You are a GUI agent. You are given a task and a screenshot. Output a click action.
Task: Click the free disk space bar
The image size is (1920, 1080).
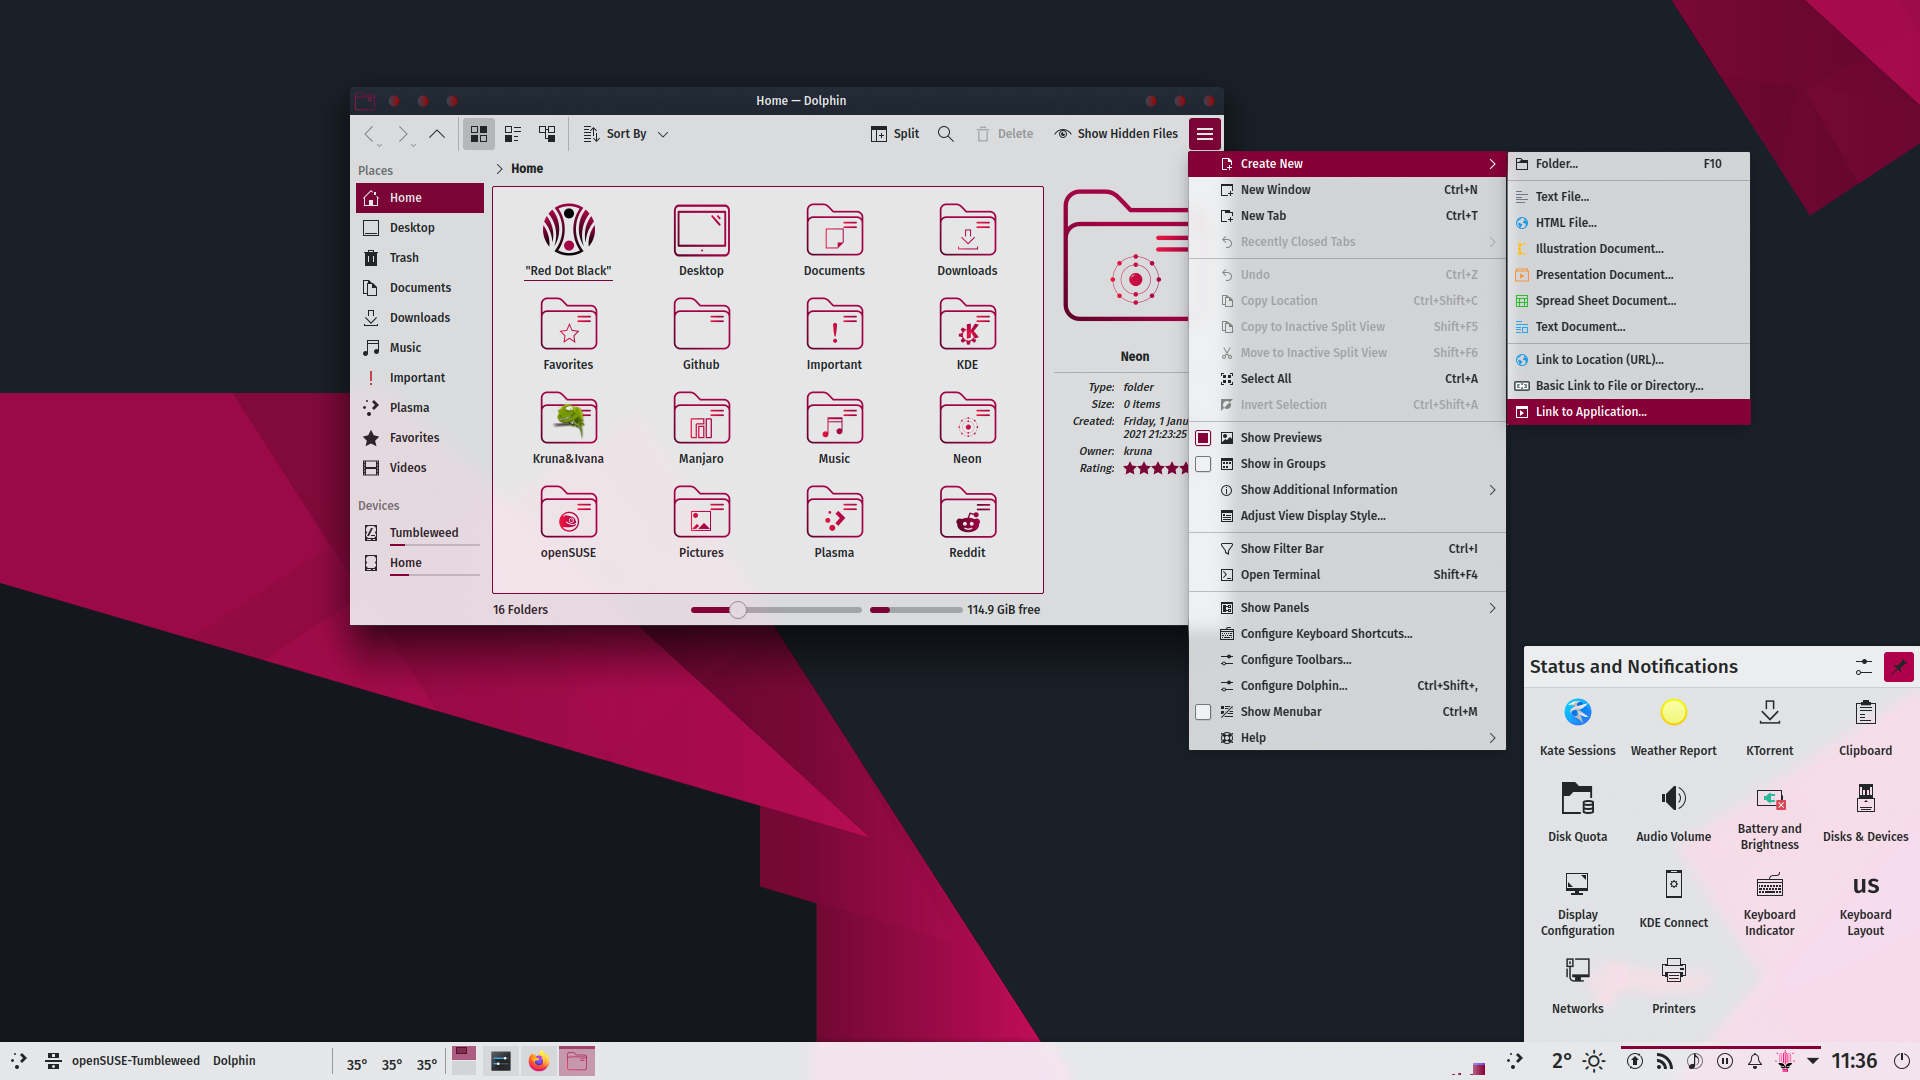[x=915, y=610]
